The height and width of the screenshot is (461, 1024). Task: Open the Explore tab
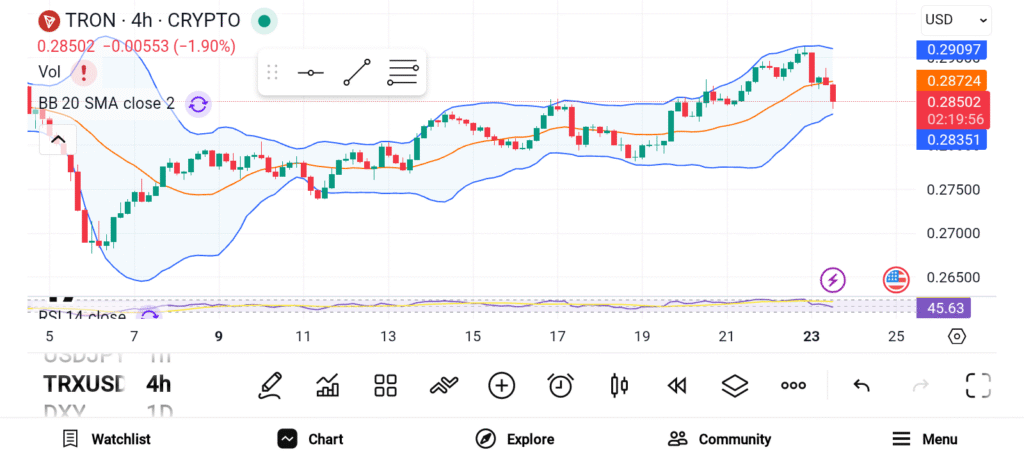click(x=514, y=439)
